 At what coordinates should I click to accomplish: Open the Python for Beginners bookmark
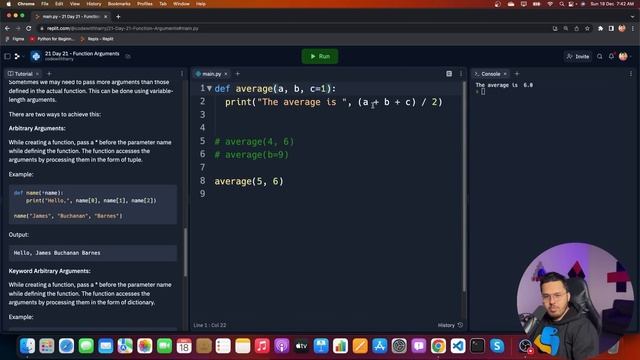52,39
